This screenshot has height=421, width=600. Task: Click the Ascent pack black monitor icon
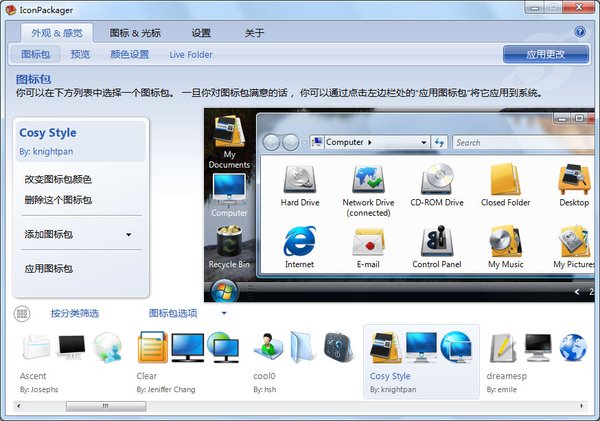pyautogui.click(x=72, y=347)
